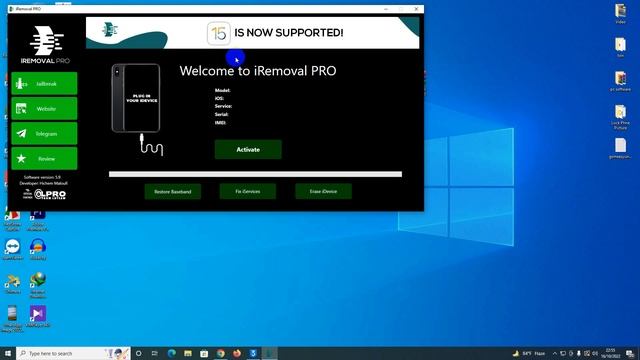The height and width of the screenshot is (360, 640).
Task: Open the 'pc software' desktop folder
Action: pos(620,81)
